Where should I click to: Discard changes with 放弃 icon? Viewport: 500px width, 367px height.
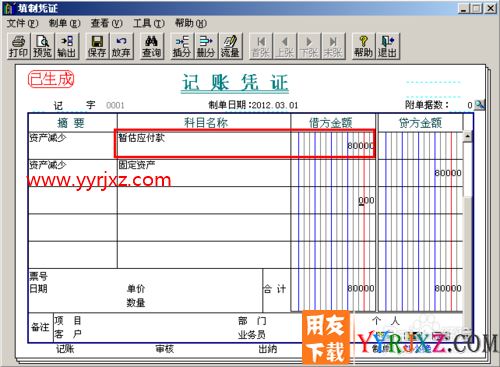pyautogui.click(x=121, y=46)
